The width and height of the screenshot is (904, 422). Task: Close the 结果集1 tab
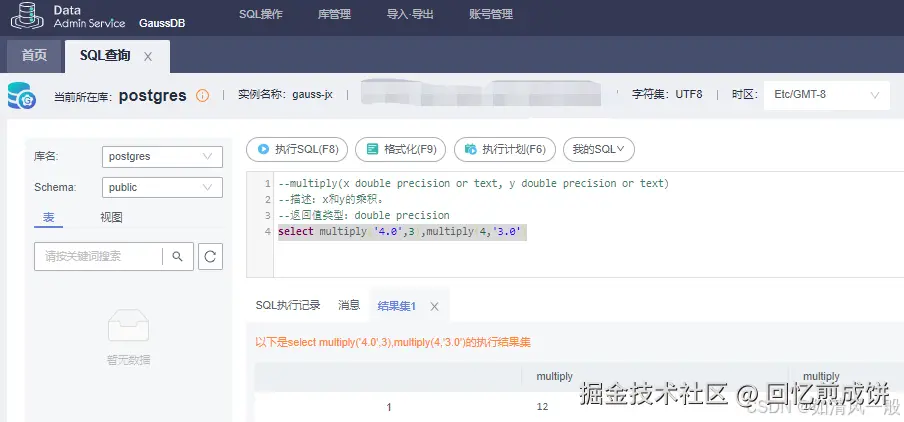pos(435,307)
